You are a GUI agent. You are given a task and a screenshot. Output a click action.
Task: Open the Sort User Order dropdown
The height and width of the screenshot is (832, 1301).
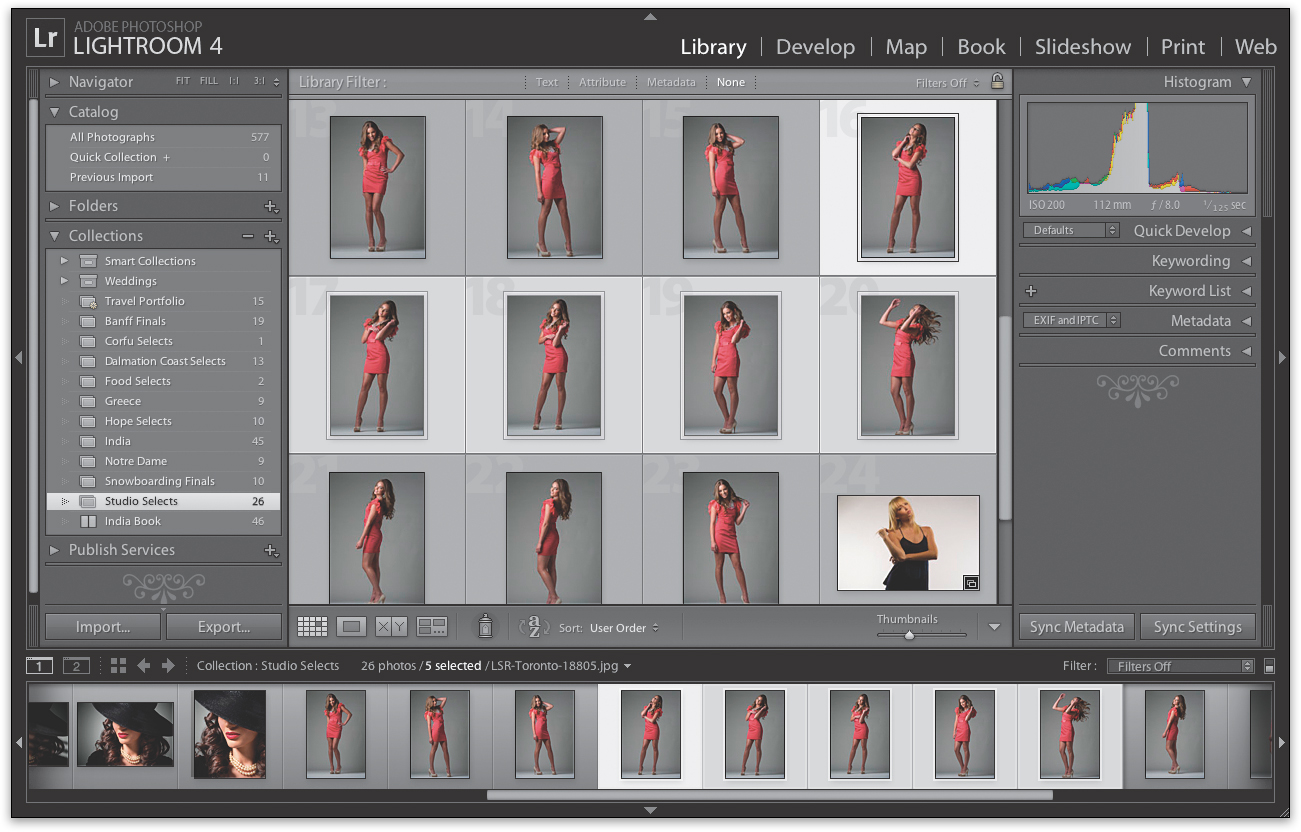point(624,628)
